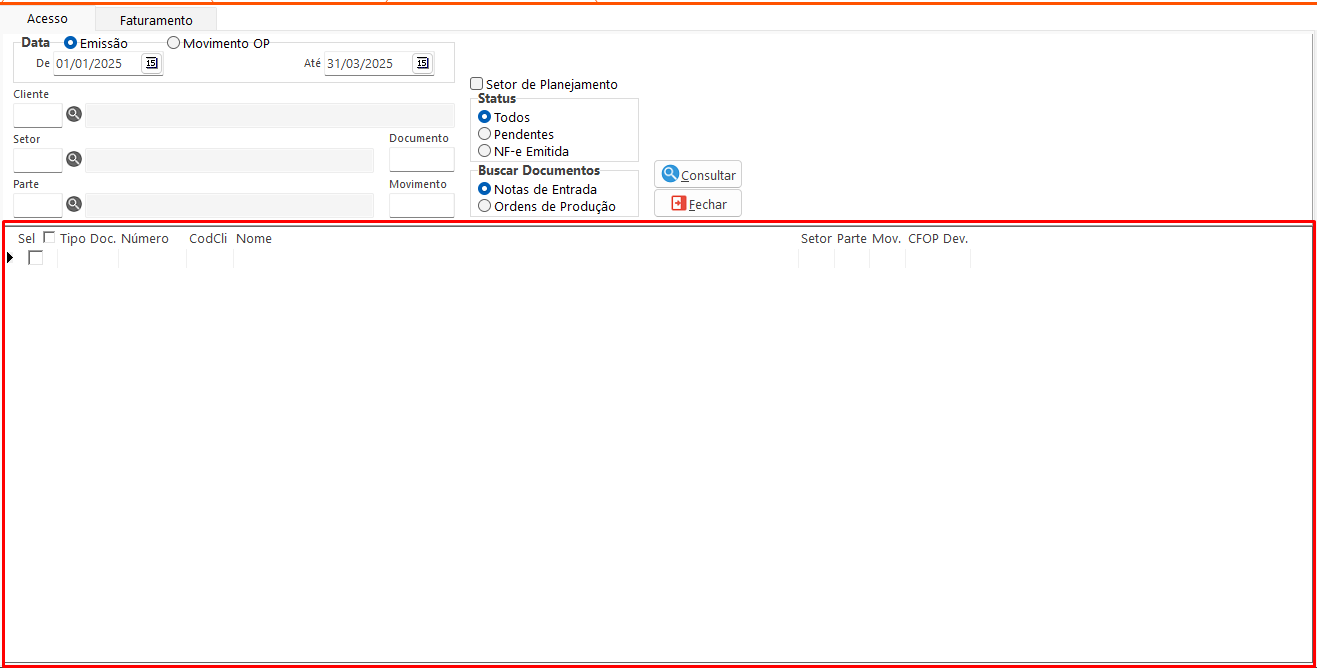
Task: Select Ordens de Produção document search
Action: pos(485,206)
